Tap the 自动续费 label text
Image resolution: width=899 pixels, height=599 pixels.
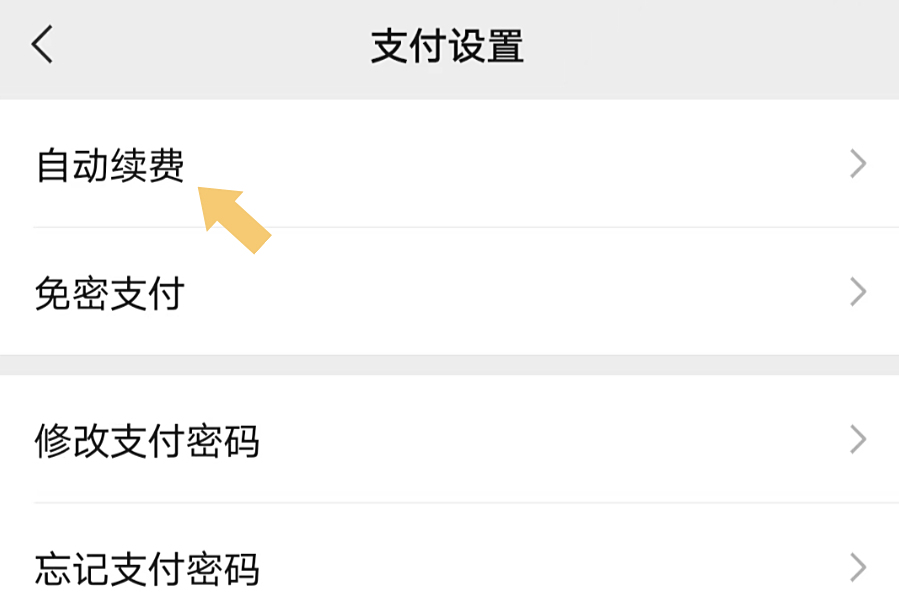click(110, 165)
